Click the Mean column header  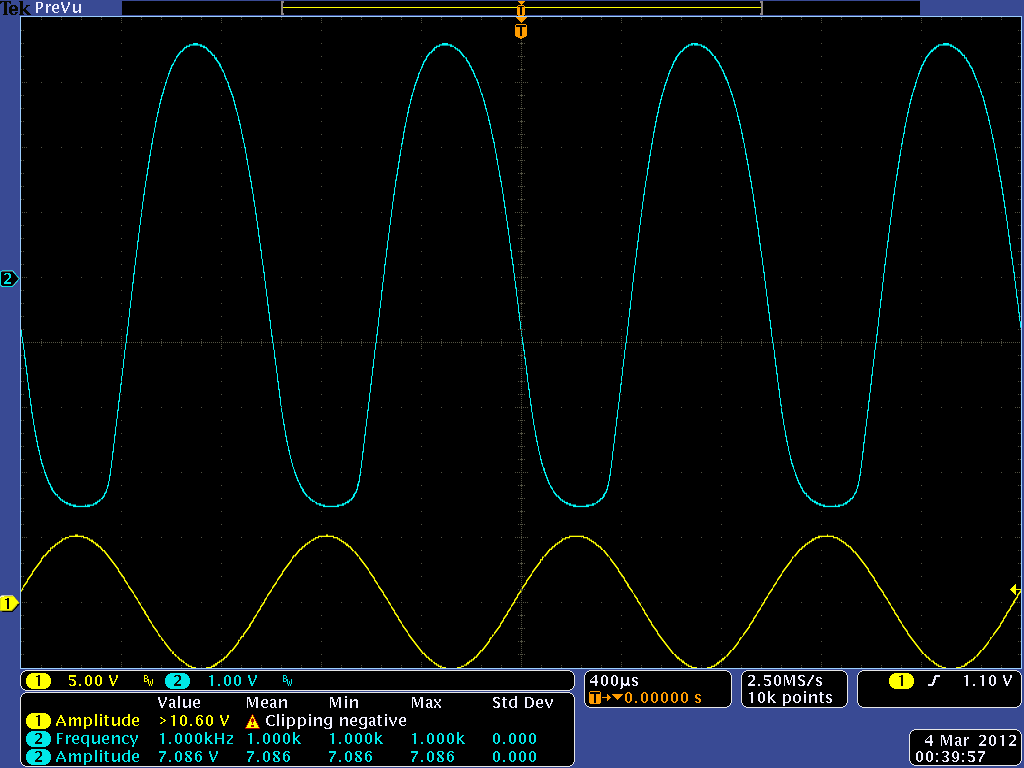266,703
